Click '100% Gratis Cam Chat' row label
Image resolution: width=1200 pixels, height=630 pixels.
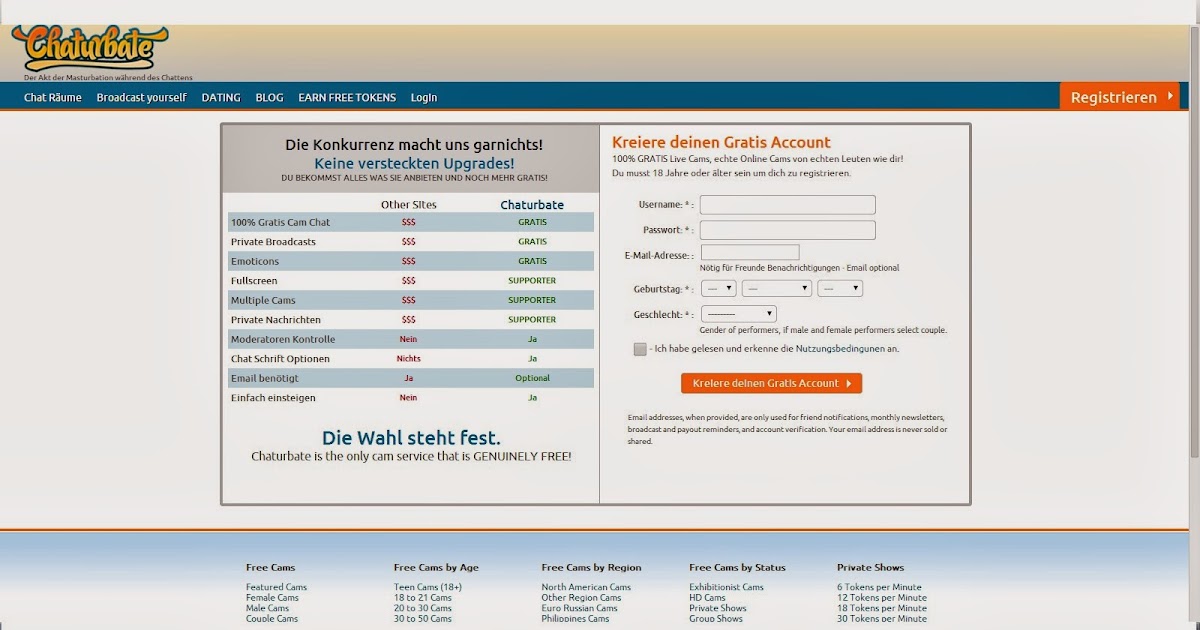[x=280, y=222]
